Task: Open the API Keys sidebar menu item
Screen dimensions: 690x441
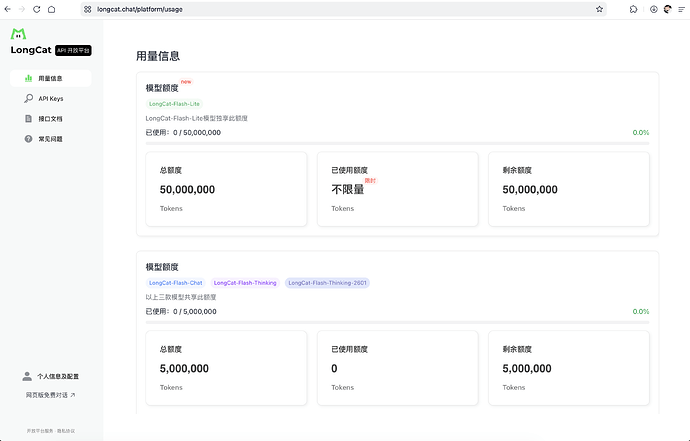Action: 51,99
